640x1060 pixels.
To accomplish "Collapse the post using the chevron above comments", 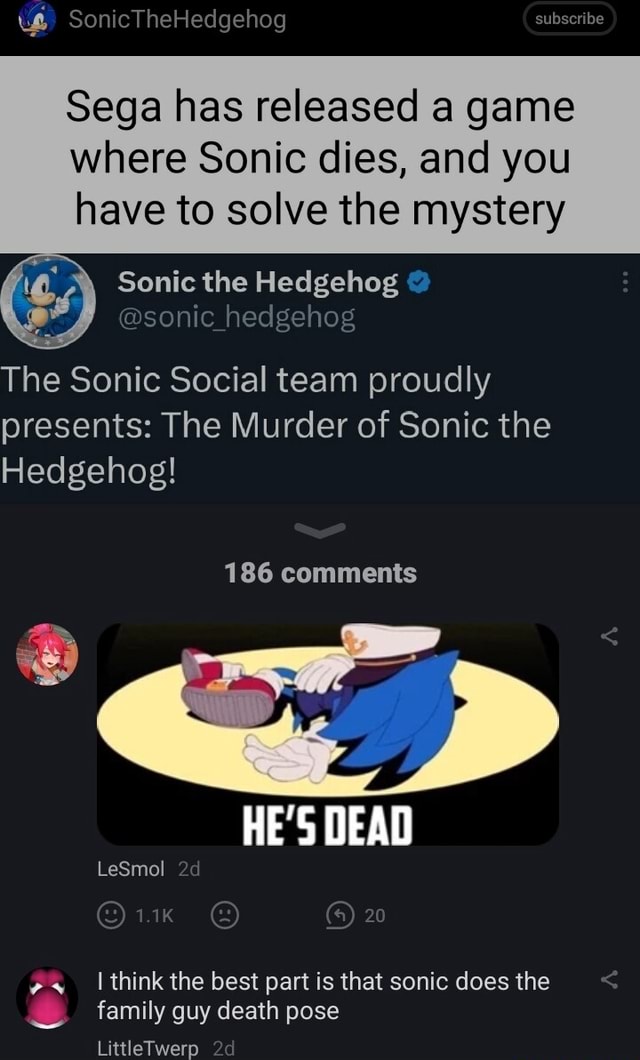I will coord(320,532).
